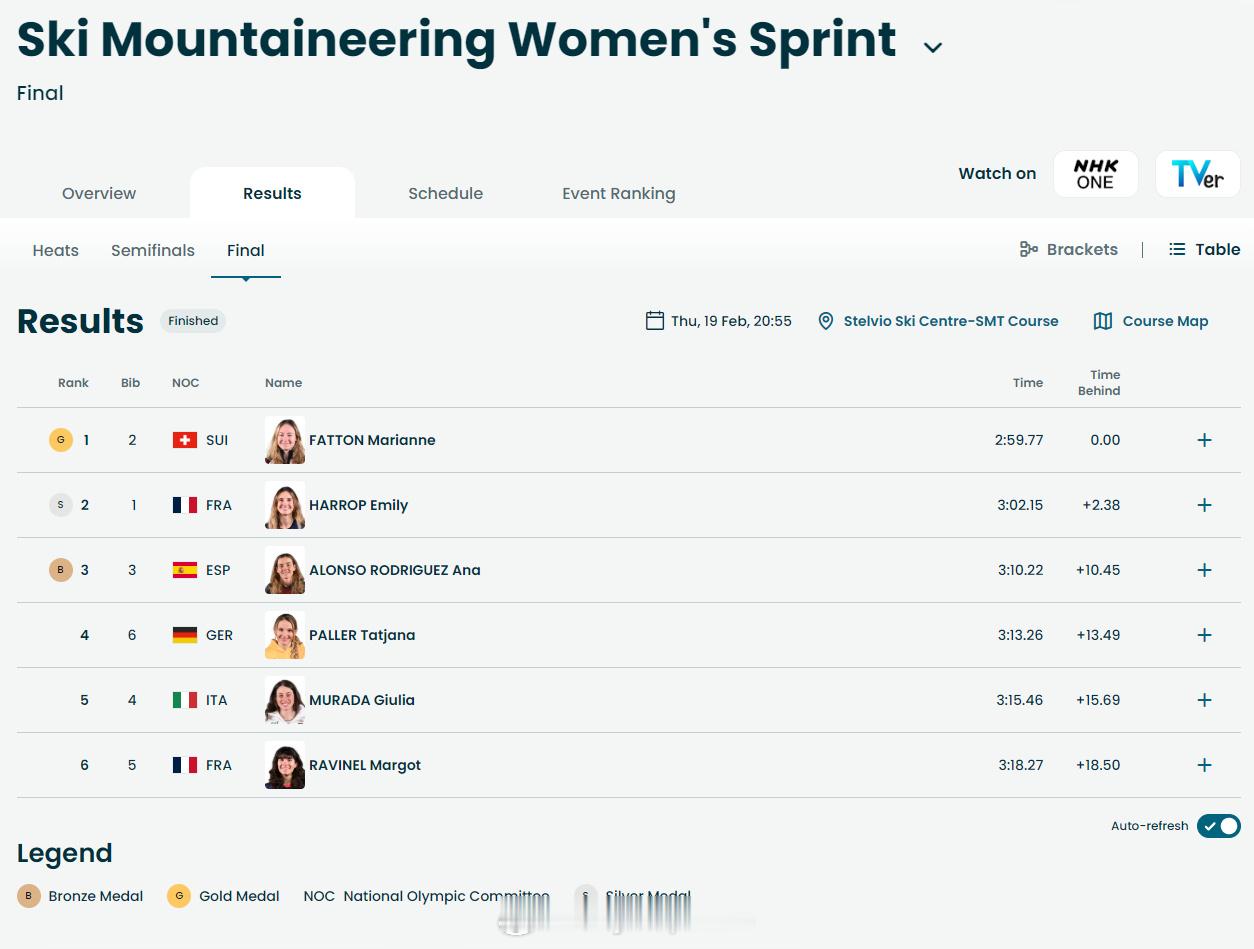
Task: Open the Overview tab
Action: tap(99, 194)
